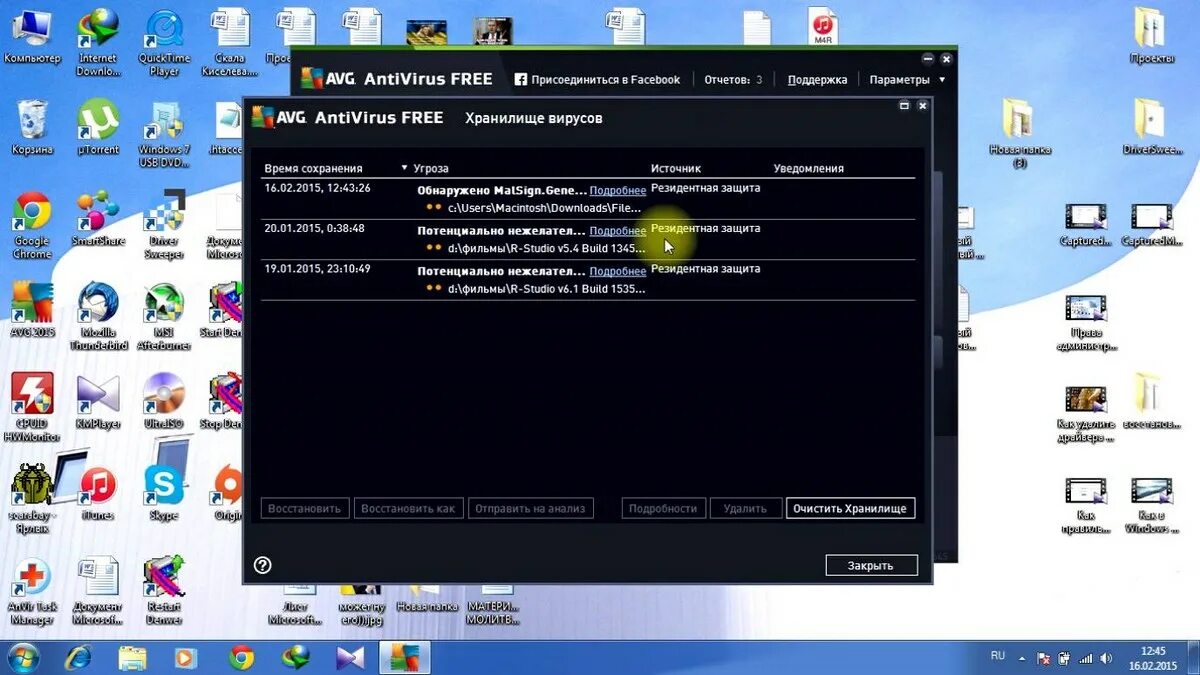The image size is (1200, 675).
Task: Open the Новая папка (3) folder
Action: click(x=1019, y=133)
